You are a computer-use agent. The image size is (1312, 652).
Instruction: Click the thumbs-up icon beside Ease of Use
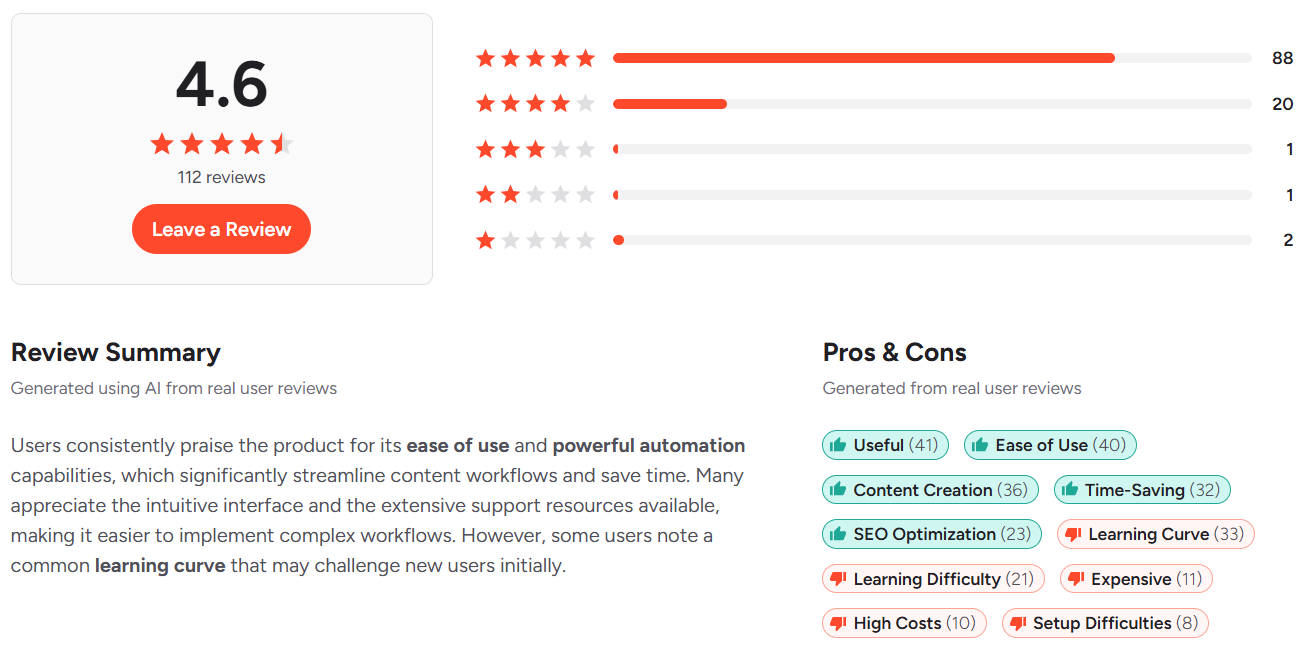[x=981, y=444]
